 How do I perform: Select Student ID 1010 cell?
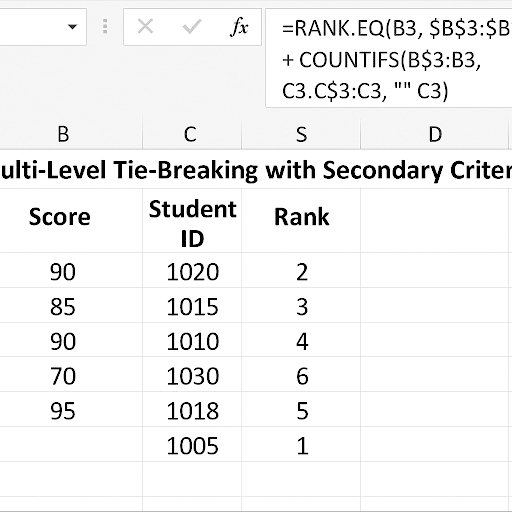pos(192,340)
